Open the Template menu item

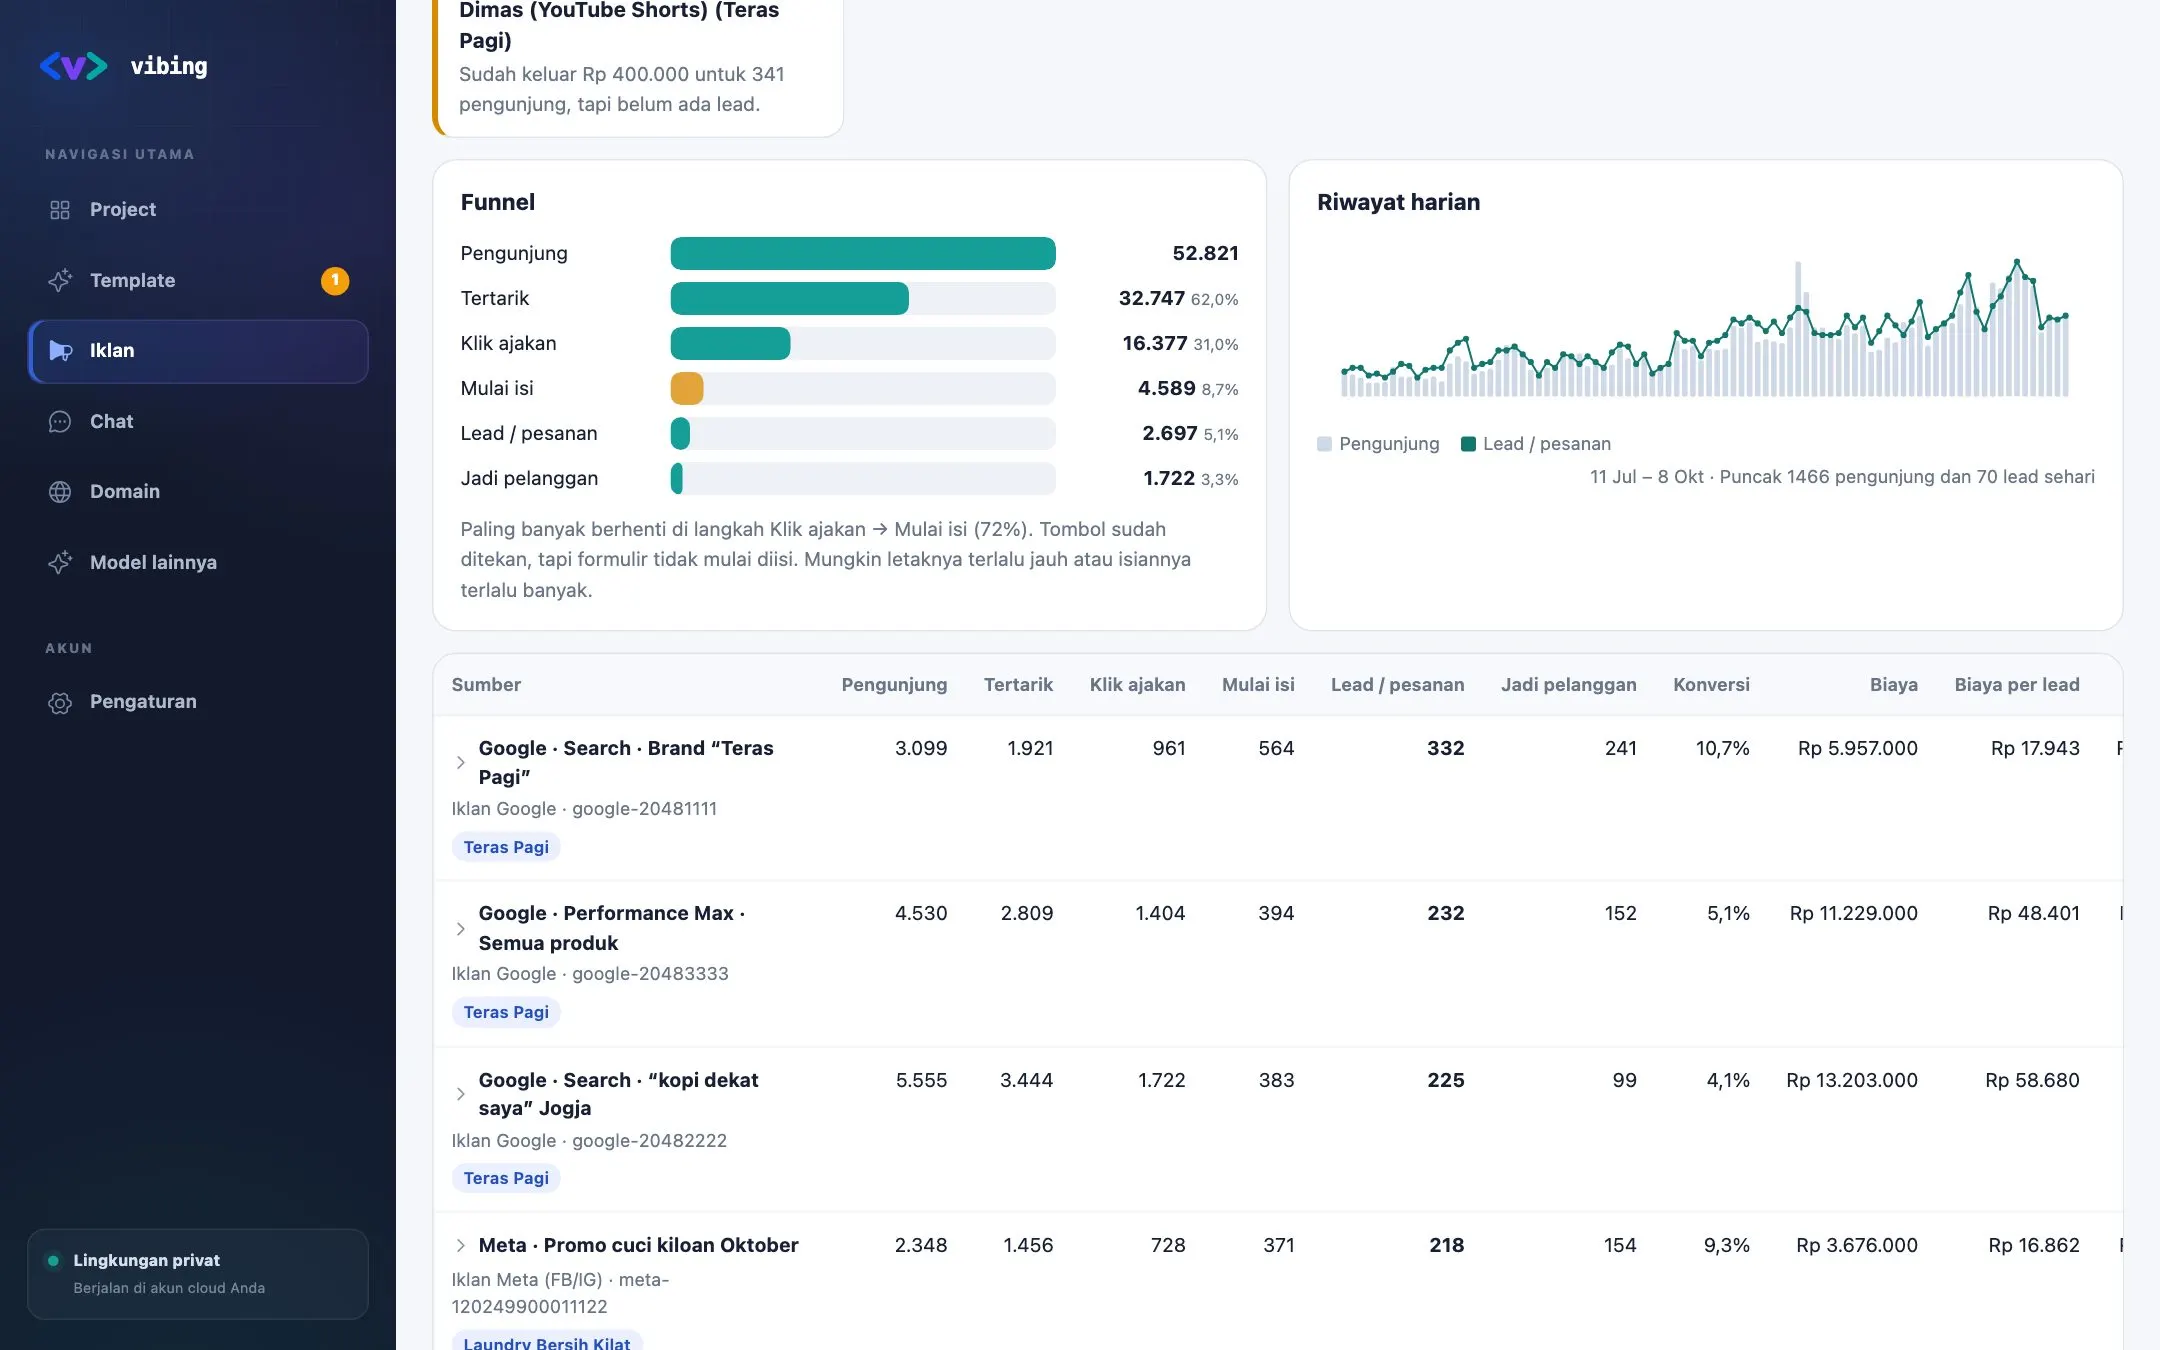click(198, 281)
